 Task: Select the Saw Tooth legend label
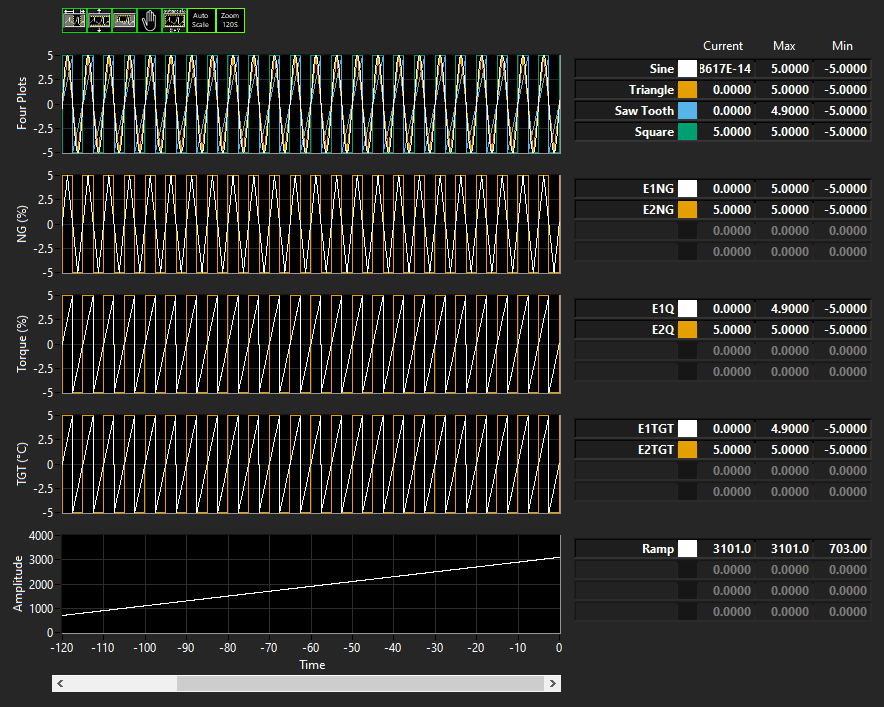644,111
